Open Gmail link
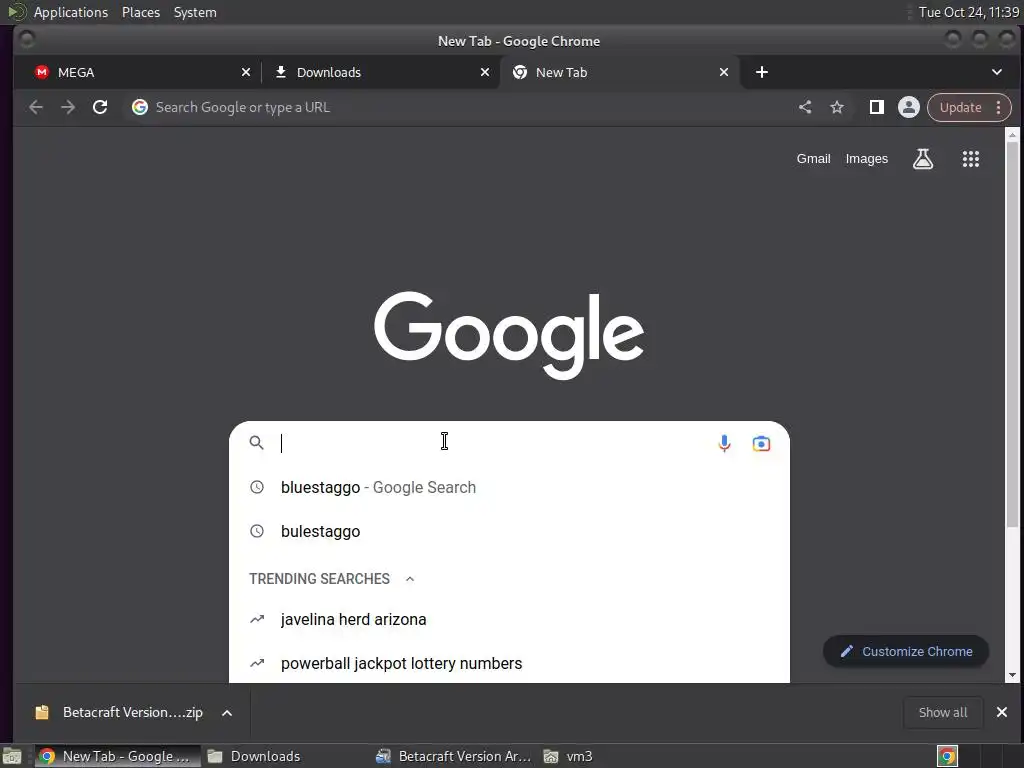The image size is (1024, 768). (x=813, y=159)
